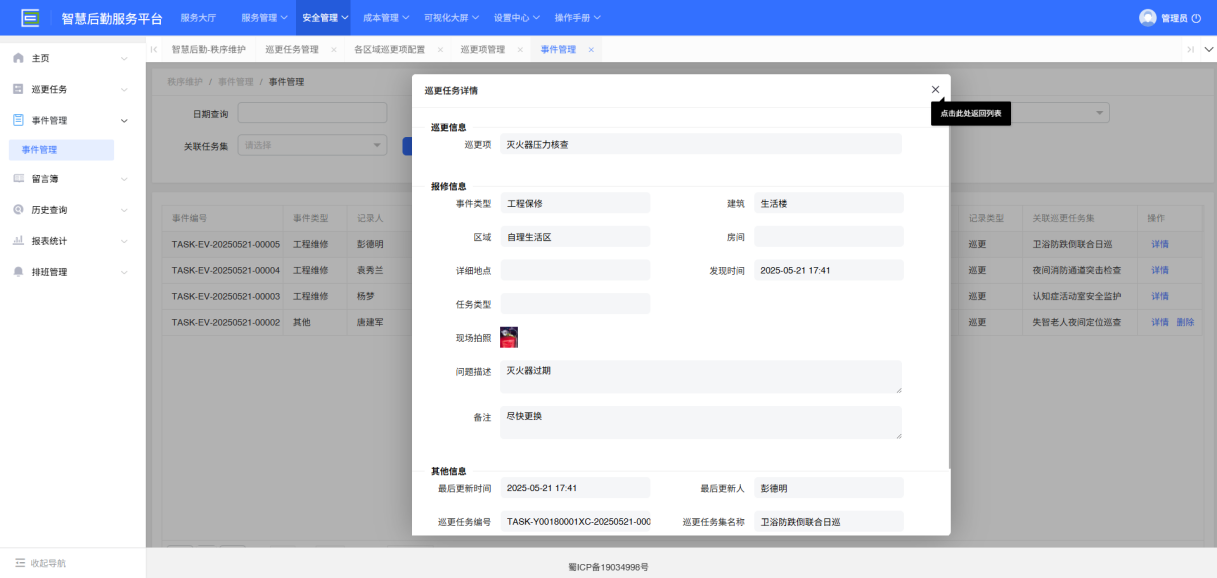
Task: Click TASK-EV-20250521-00005 cell in table
Action: pyautogui.click(x=225, y=244)
